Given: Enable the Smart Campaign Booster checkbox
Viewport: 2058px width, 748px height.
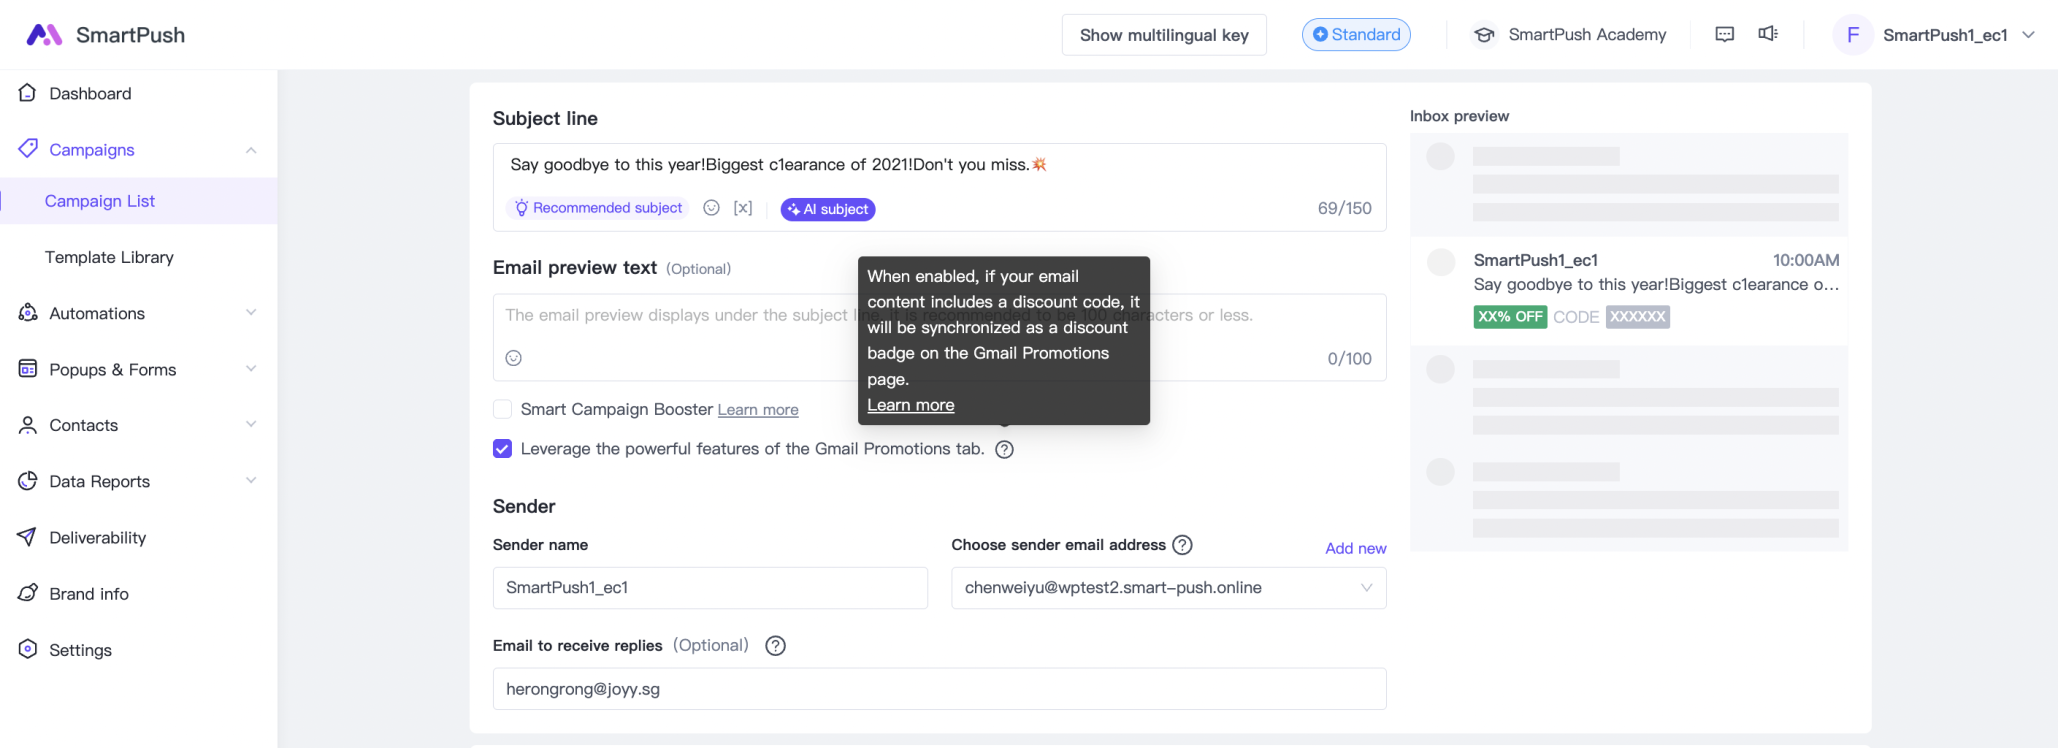Looking at the screenshot, I should [503, 409].
